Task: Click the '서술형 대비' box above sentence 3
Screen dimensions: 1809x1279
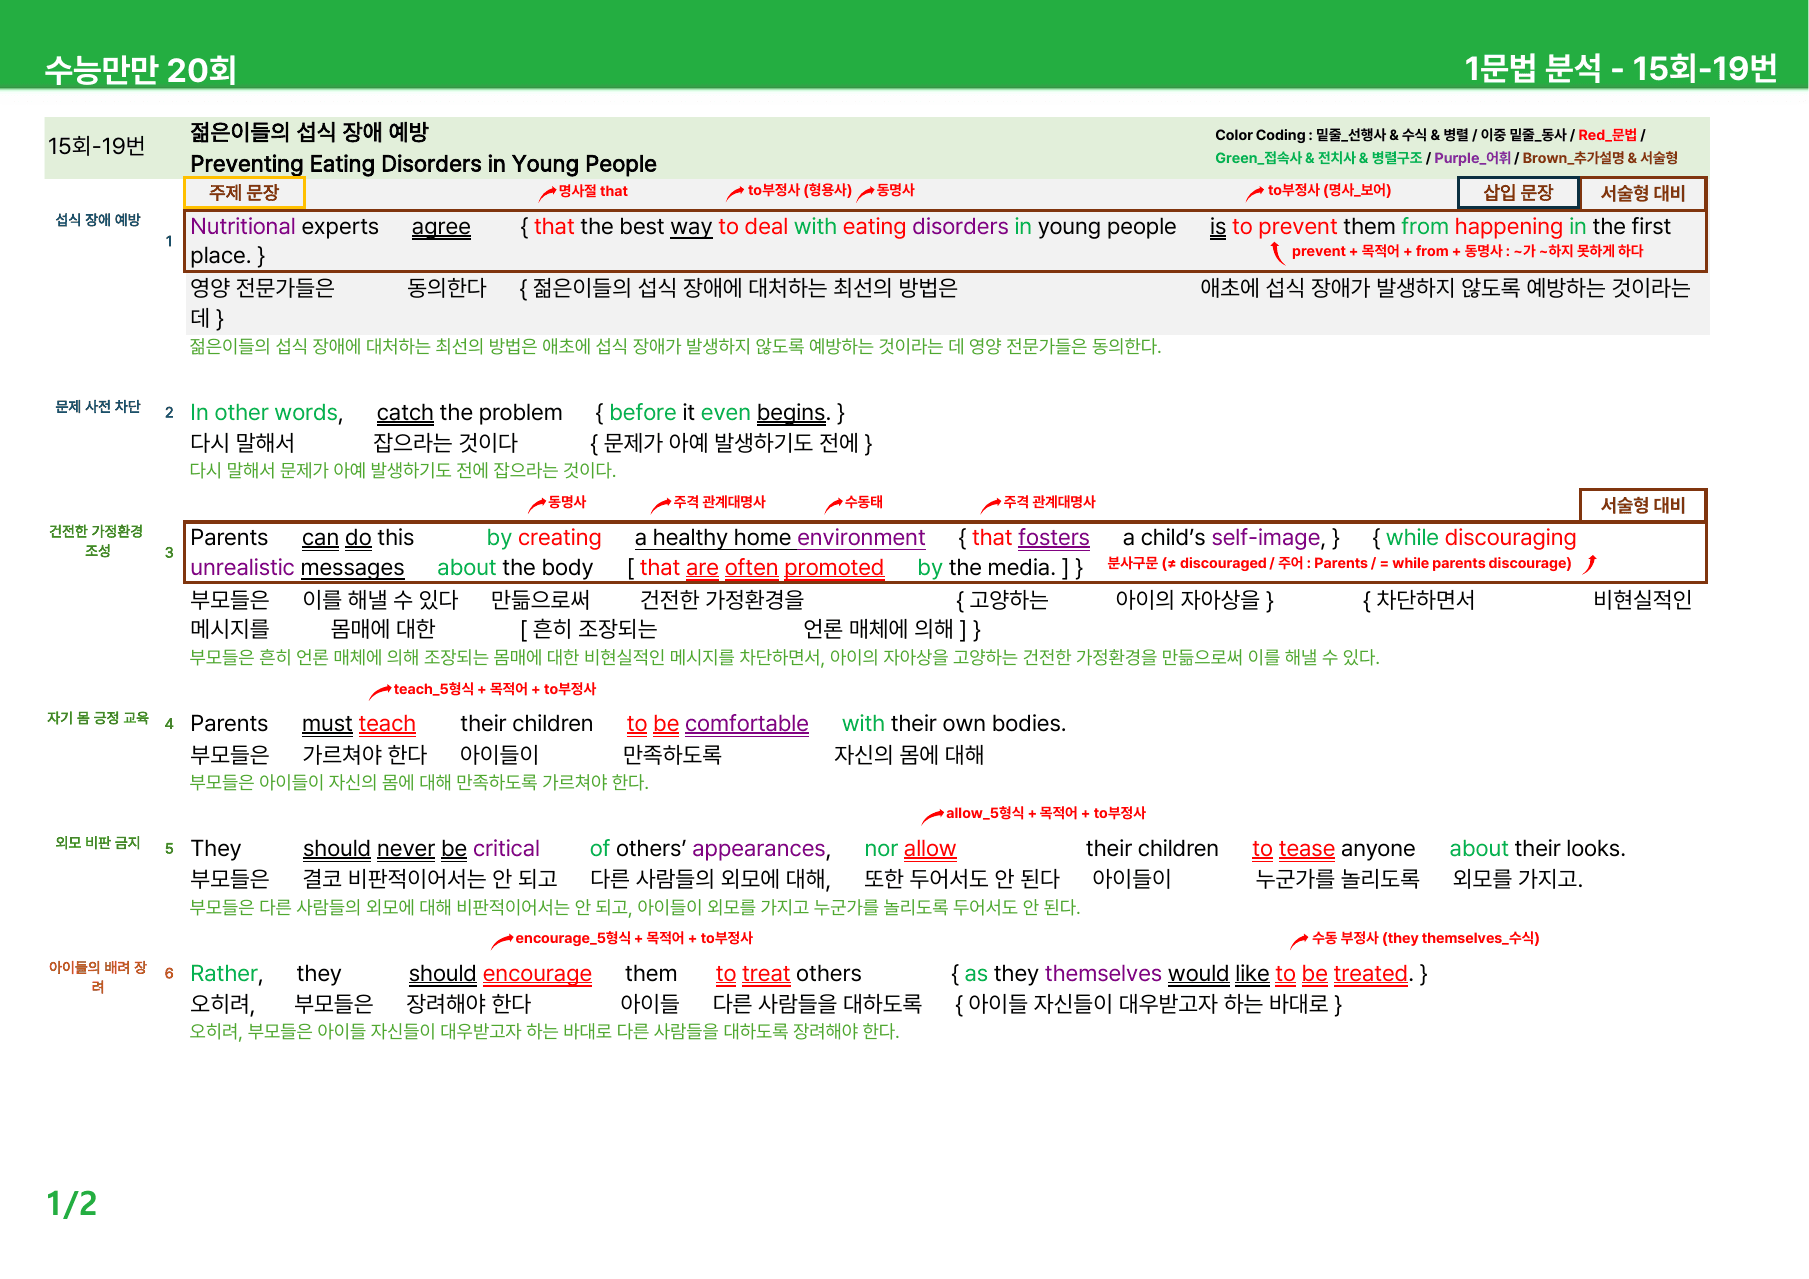Action: click(x=1643, y=505)
